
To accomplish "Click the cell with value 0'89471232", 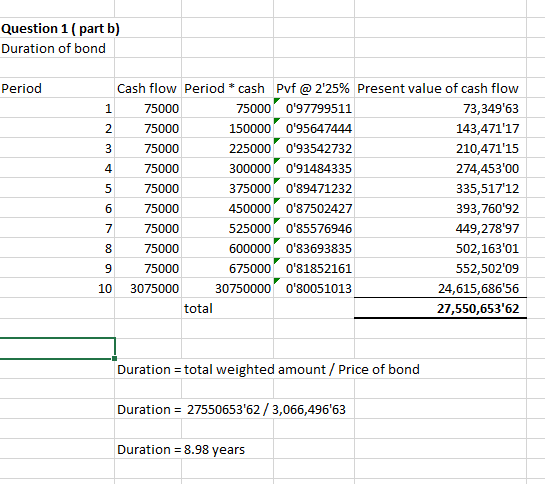I will click(x=314, y=188).
